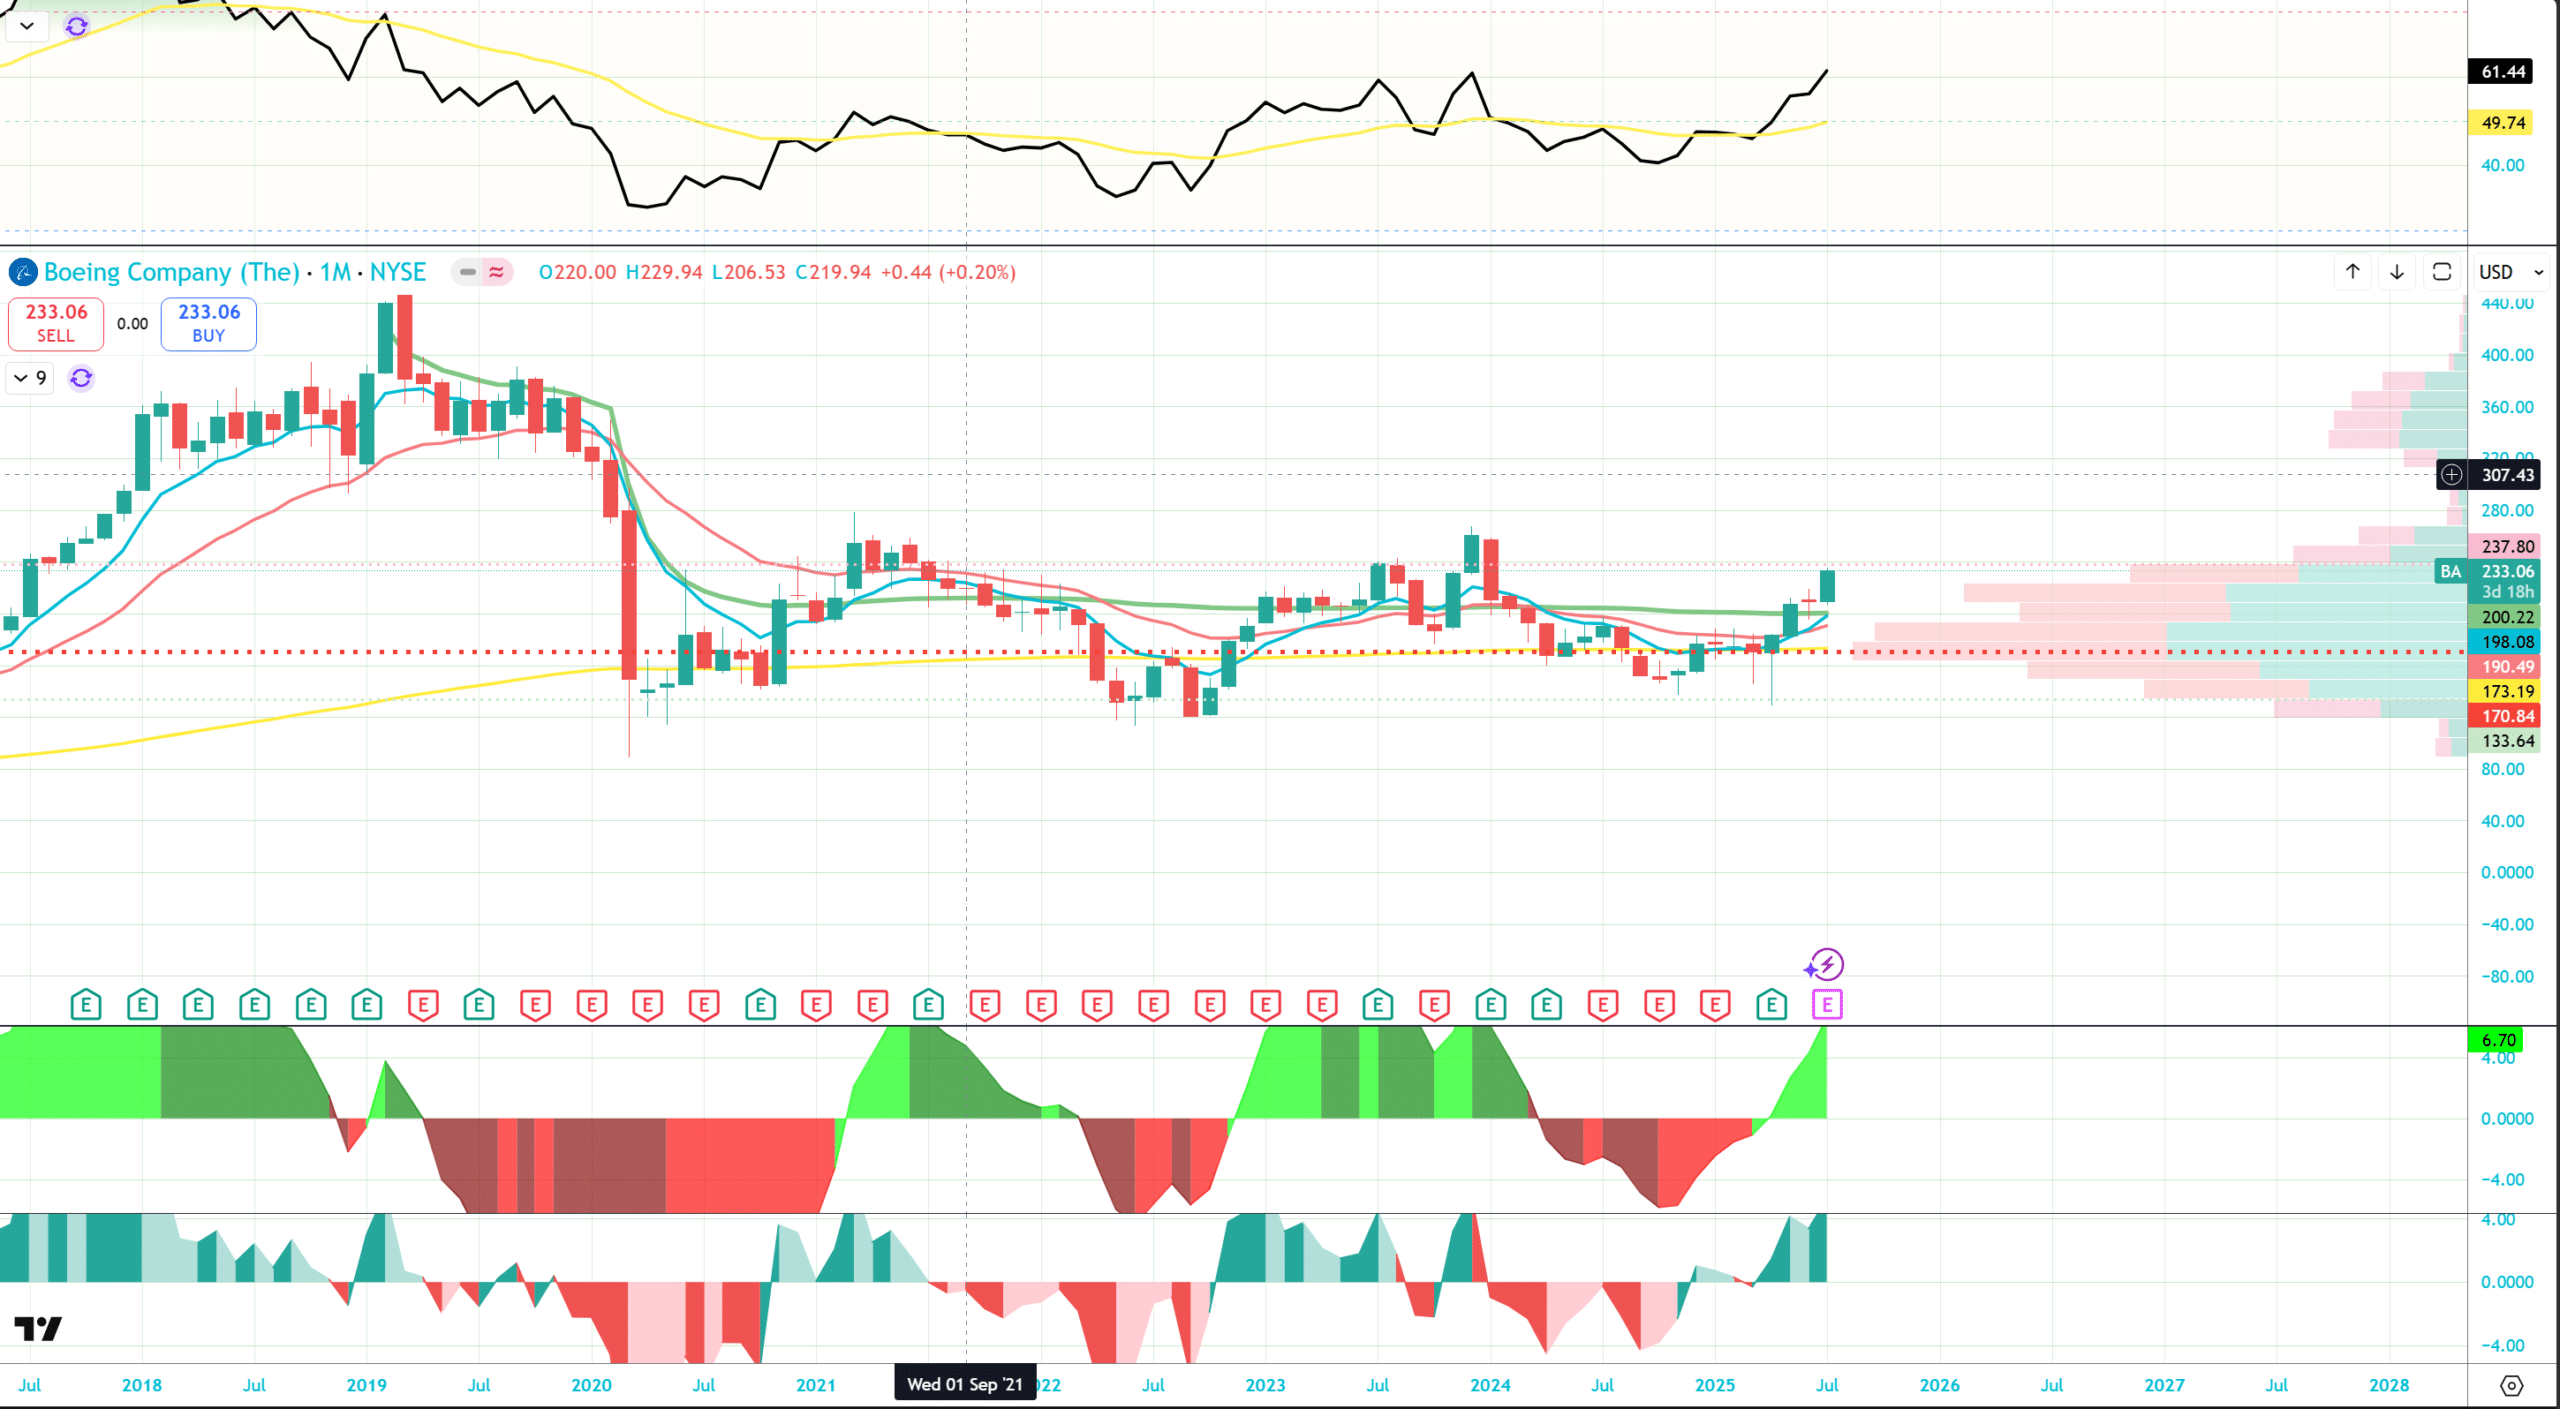This screenshot has width=2560, height=1409.
Task: Click the last green earnings marker before the purple one
Action: 1772,1004
